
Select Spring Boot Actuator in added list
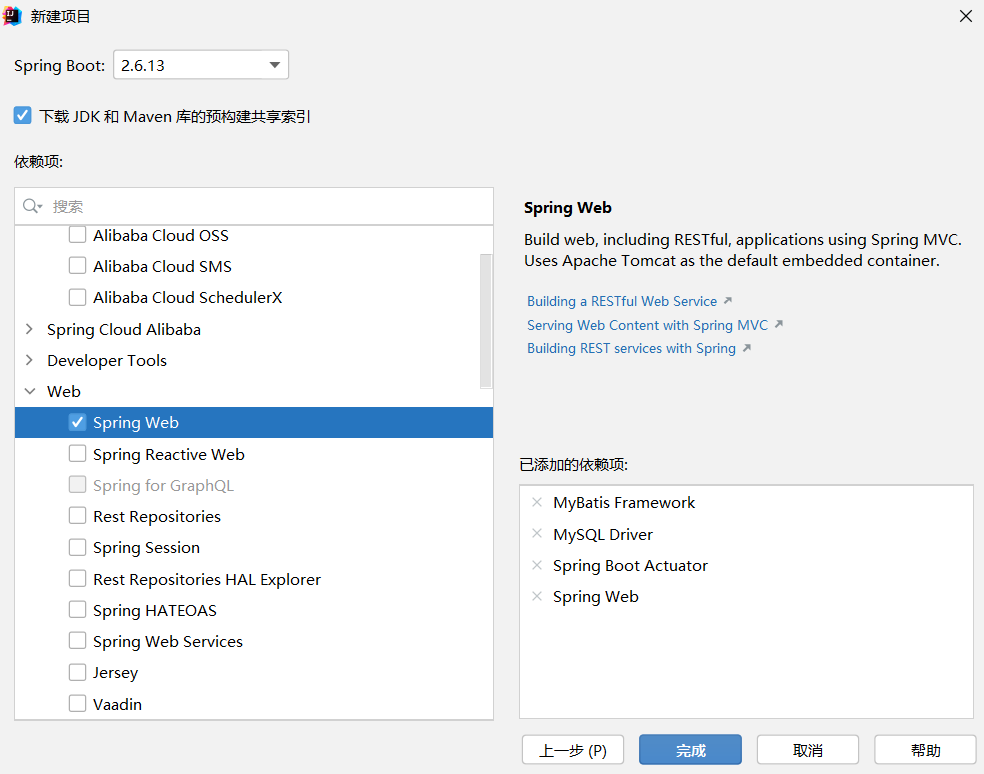(x=630, y=566)
